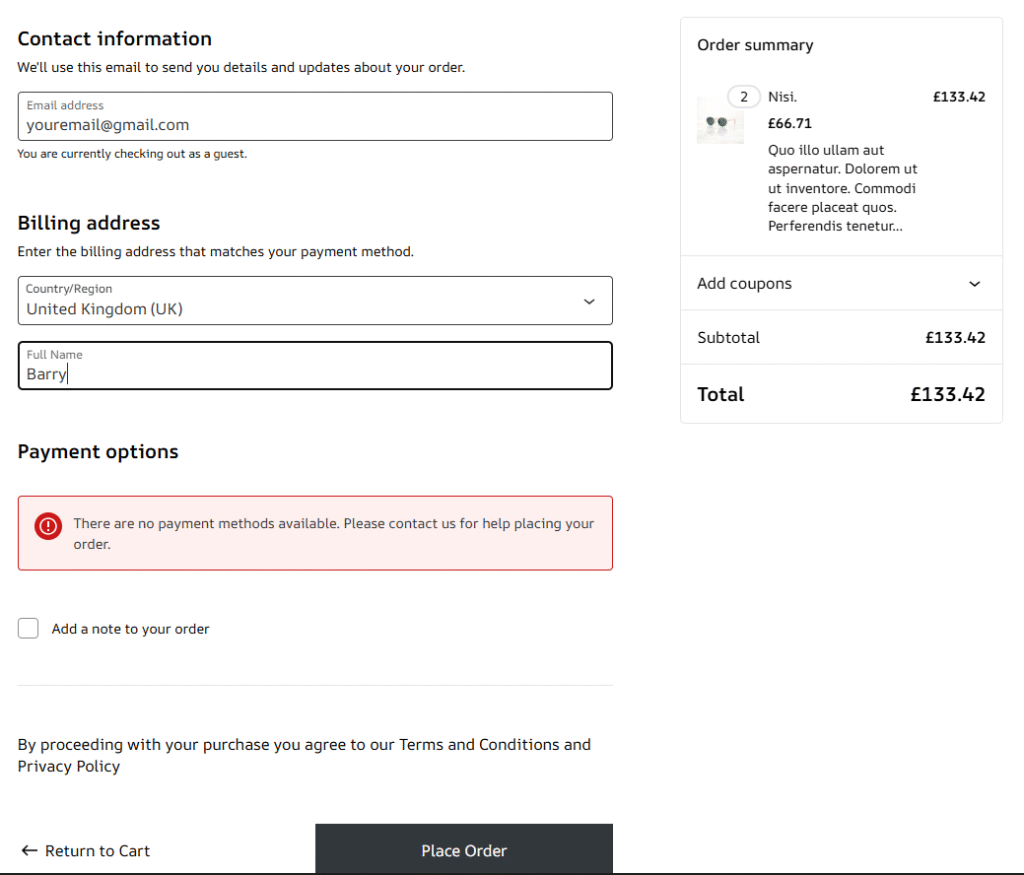This screenshot has height=875, width=1024.
Task: Expand the Add coupons section
Action: 744,284
